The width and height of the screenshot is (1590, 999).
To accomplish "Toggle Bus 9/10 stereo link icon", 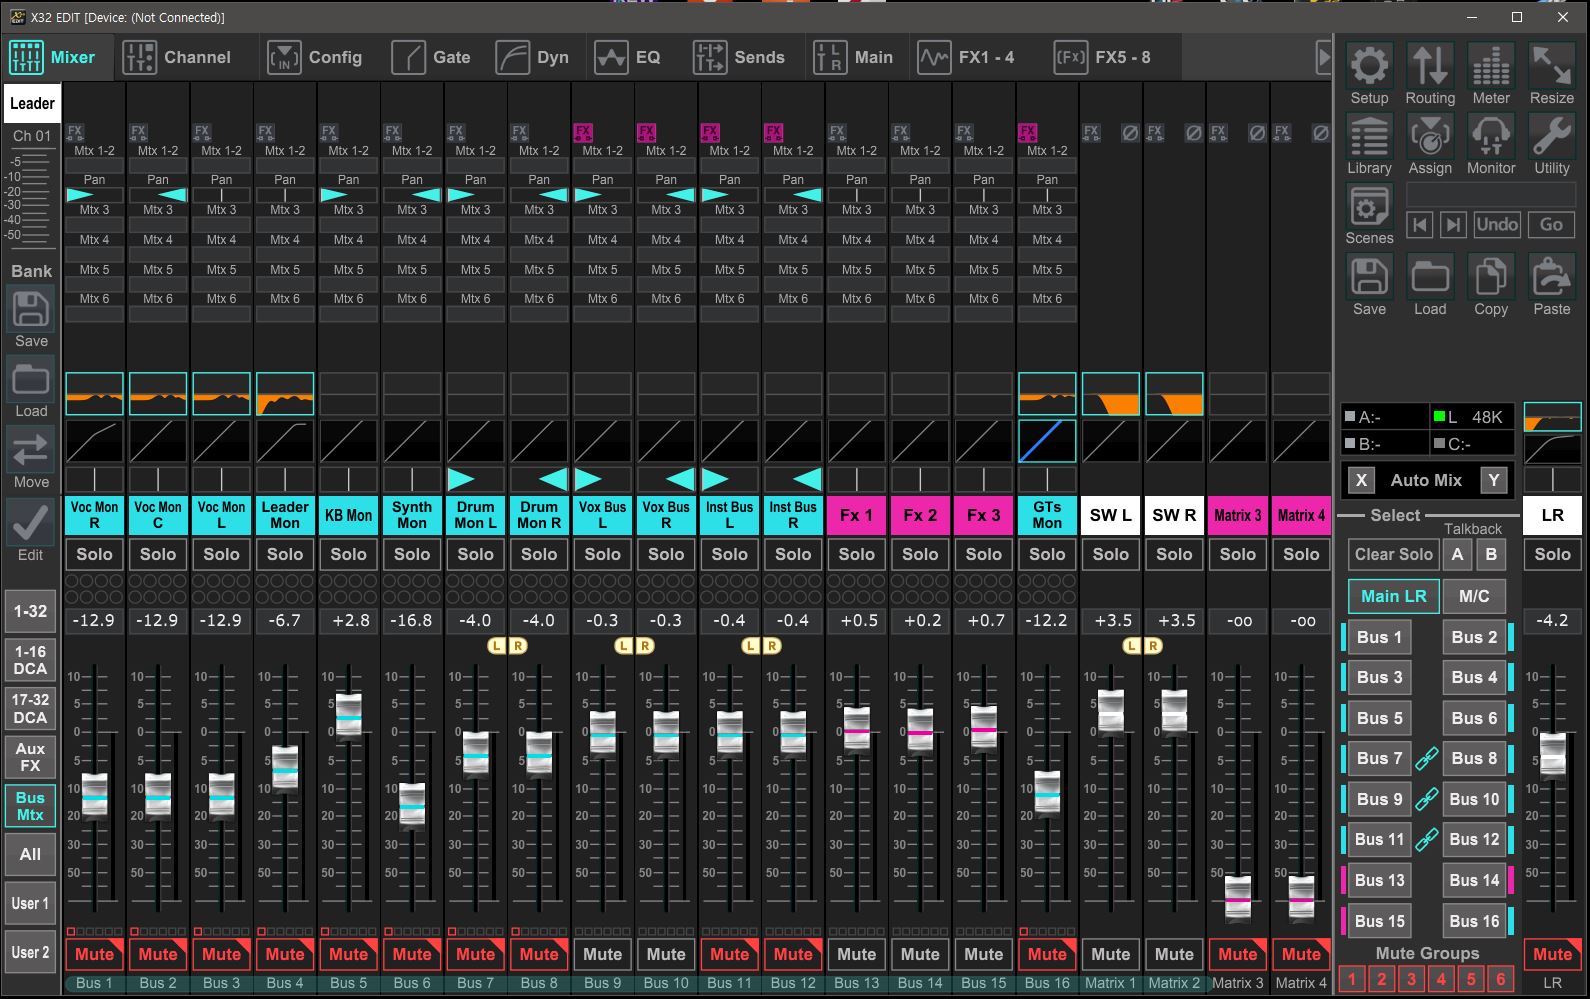I will 1427,799.
